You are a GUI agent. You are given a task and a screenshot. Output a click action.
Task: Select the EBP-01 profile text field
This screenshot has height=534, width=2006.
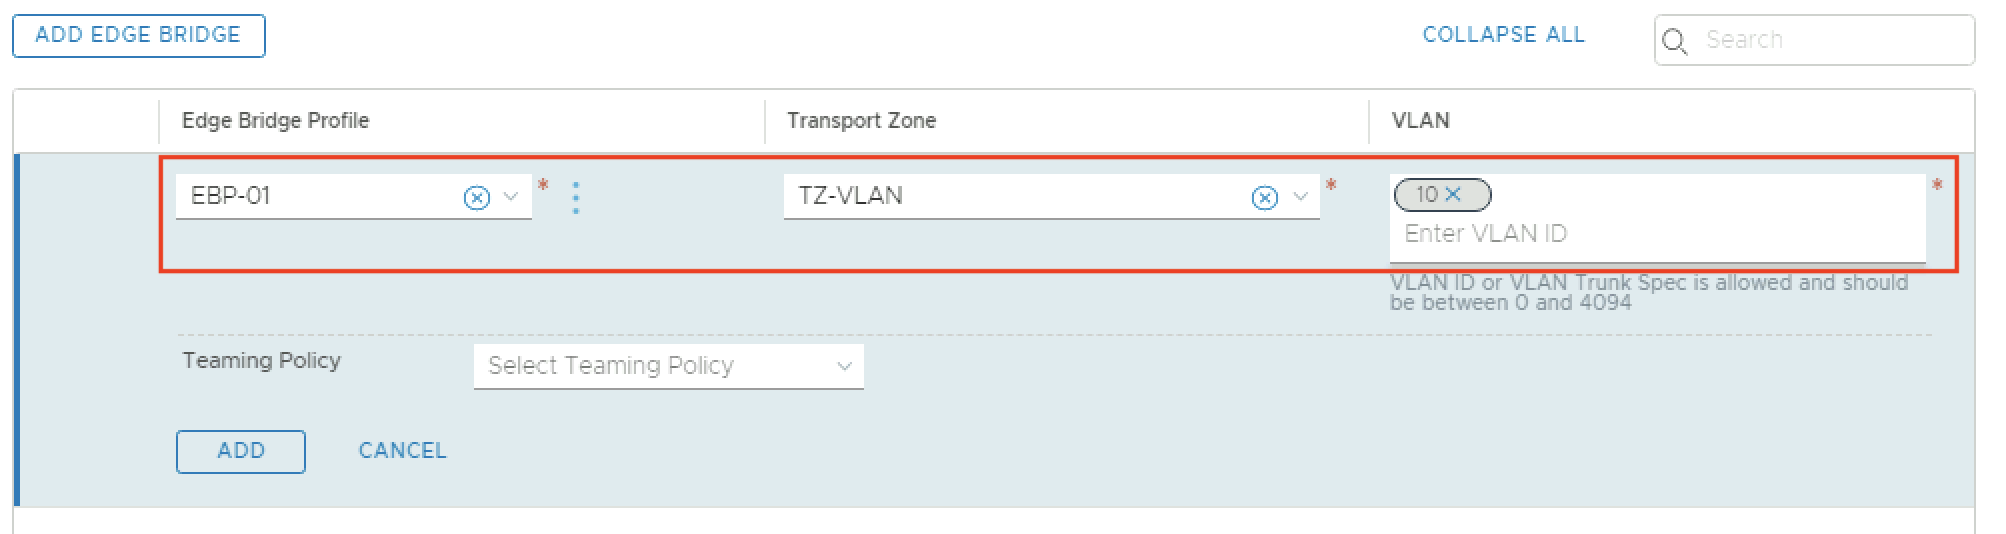pos(315,196)
